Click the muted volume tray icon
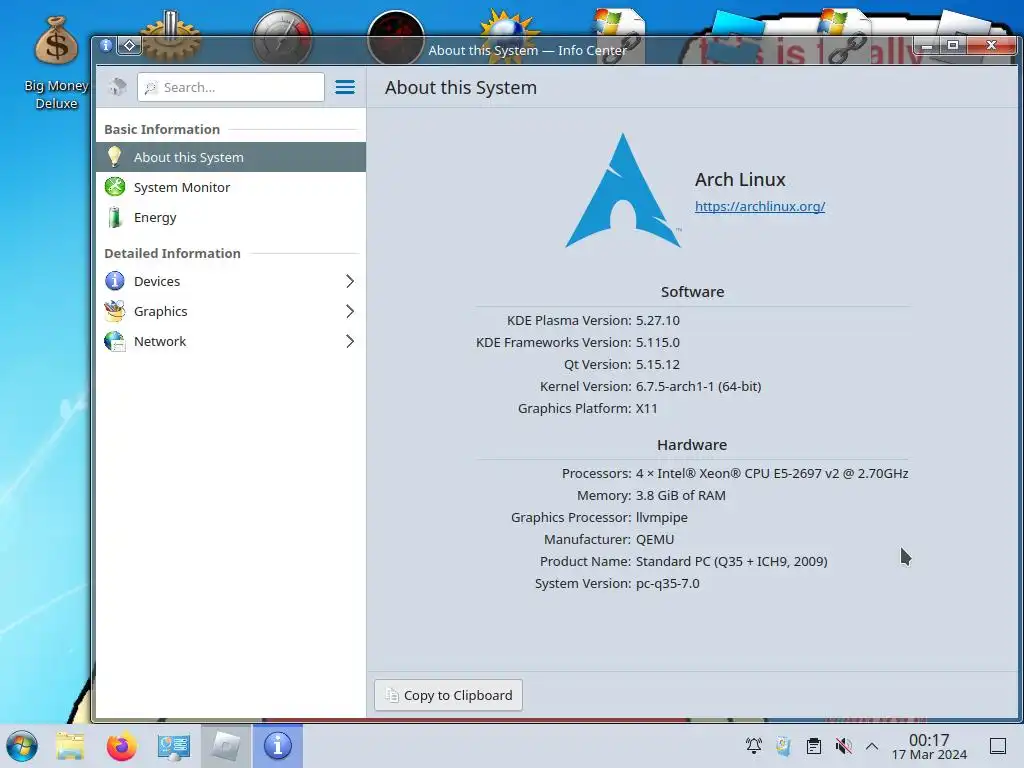1024x768 pixels. click(844, 746)
